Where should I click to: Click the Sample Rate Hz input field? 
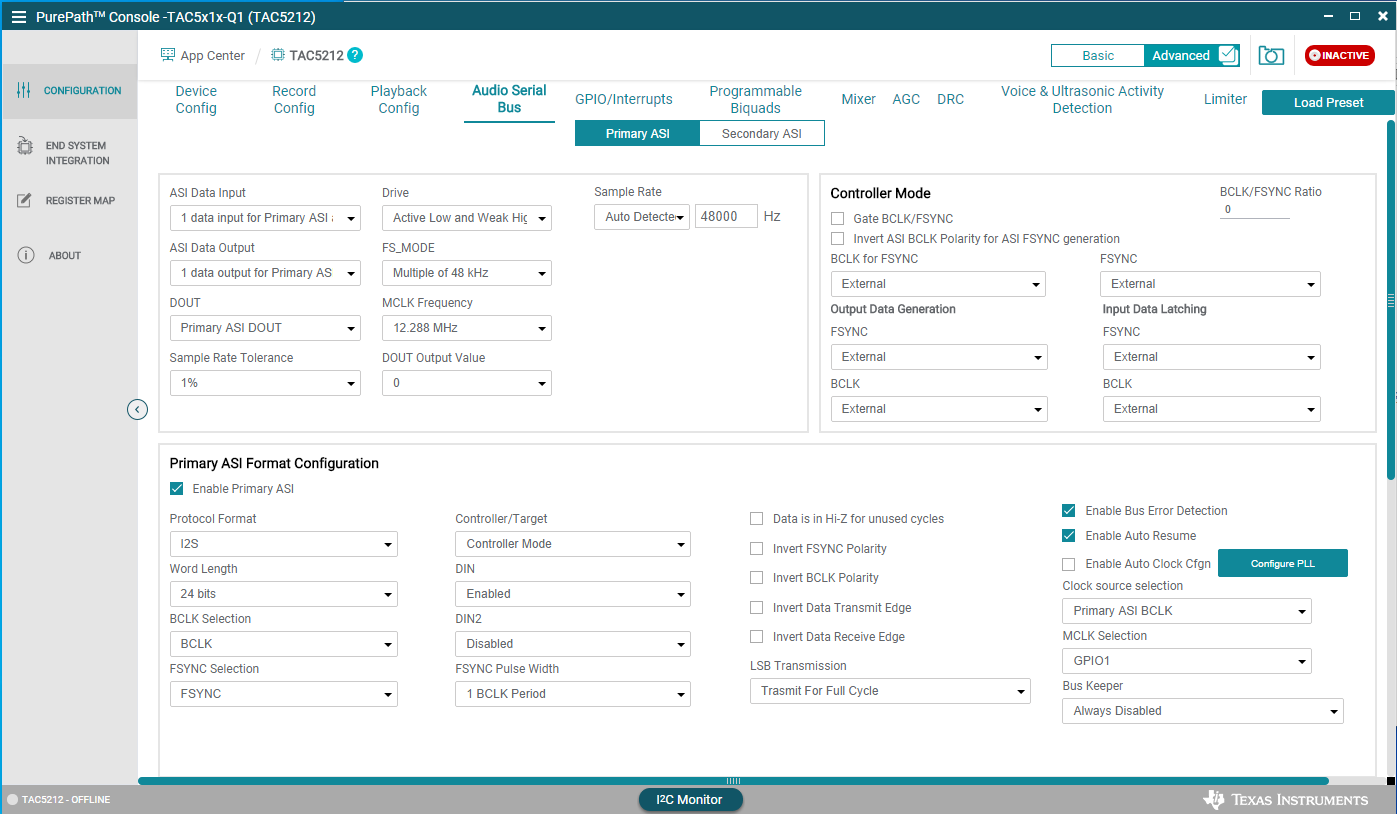pyautogui.click(x=727, y=216)
